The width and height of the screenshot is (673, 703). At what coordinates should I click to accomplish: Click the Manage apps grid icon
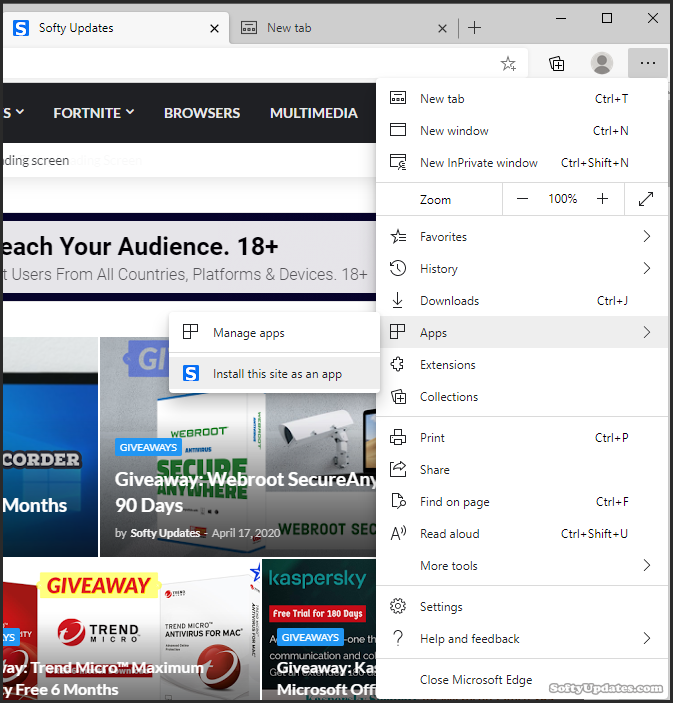pos(190,332)
